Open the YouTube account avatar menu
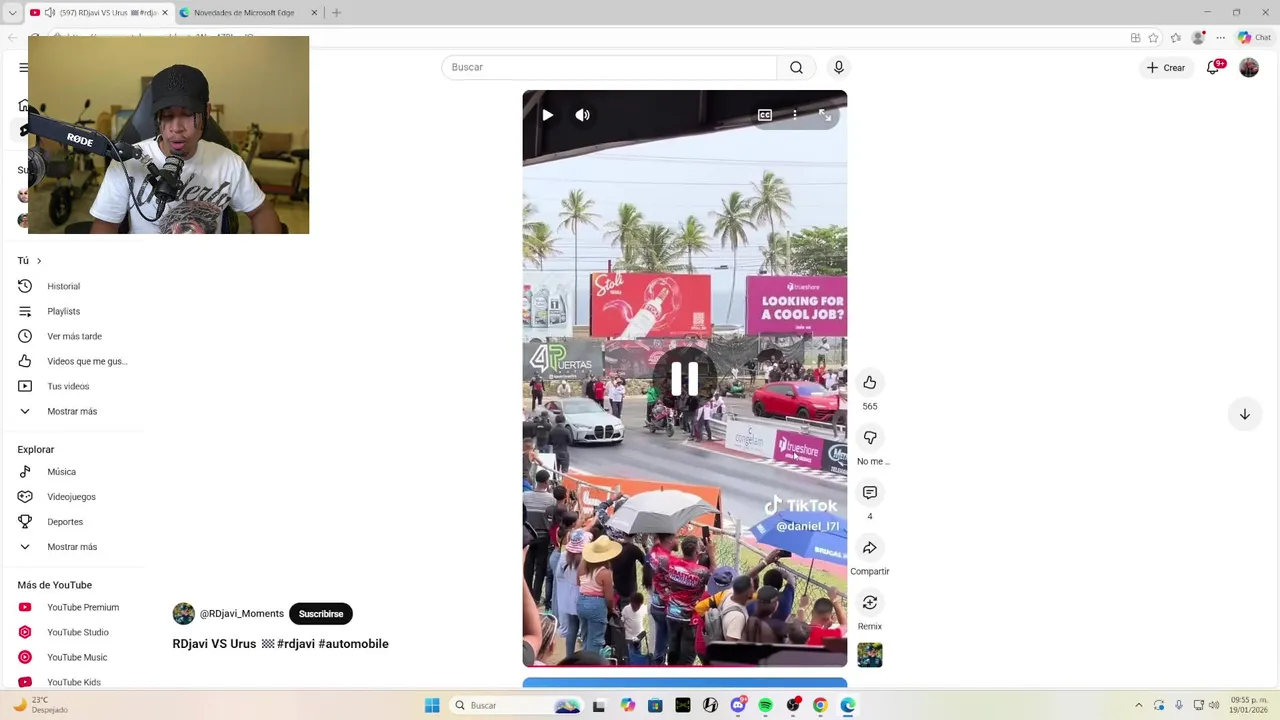Screen dimensions: 1280x720 1249,67
